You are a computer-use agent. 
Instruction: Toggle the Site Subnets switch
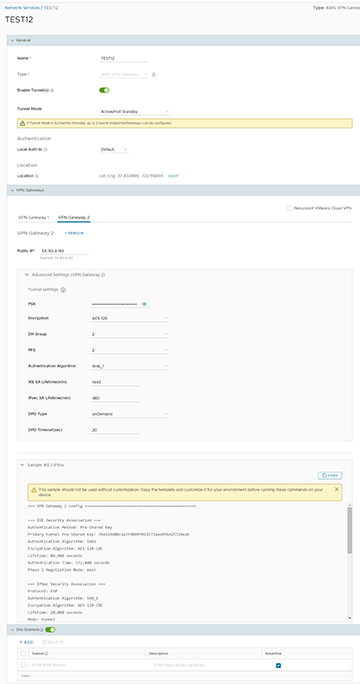[x=50, y=630]
